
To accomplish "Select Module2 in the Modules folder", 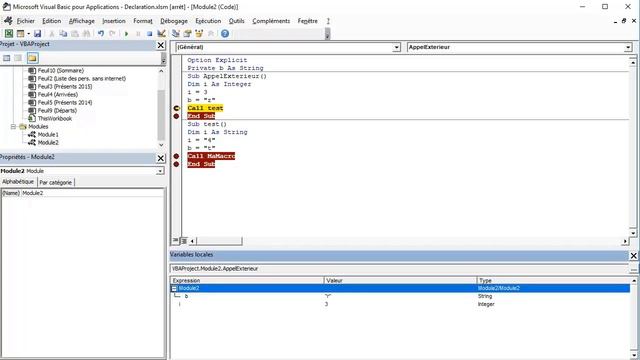I will point(48,142).
